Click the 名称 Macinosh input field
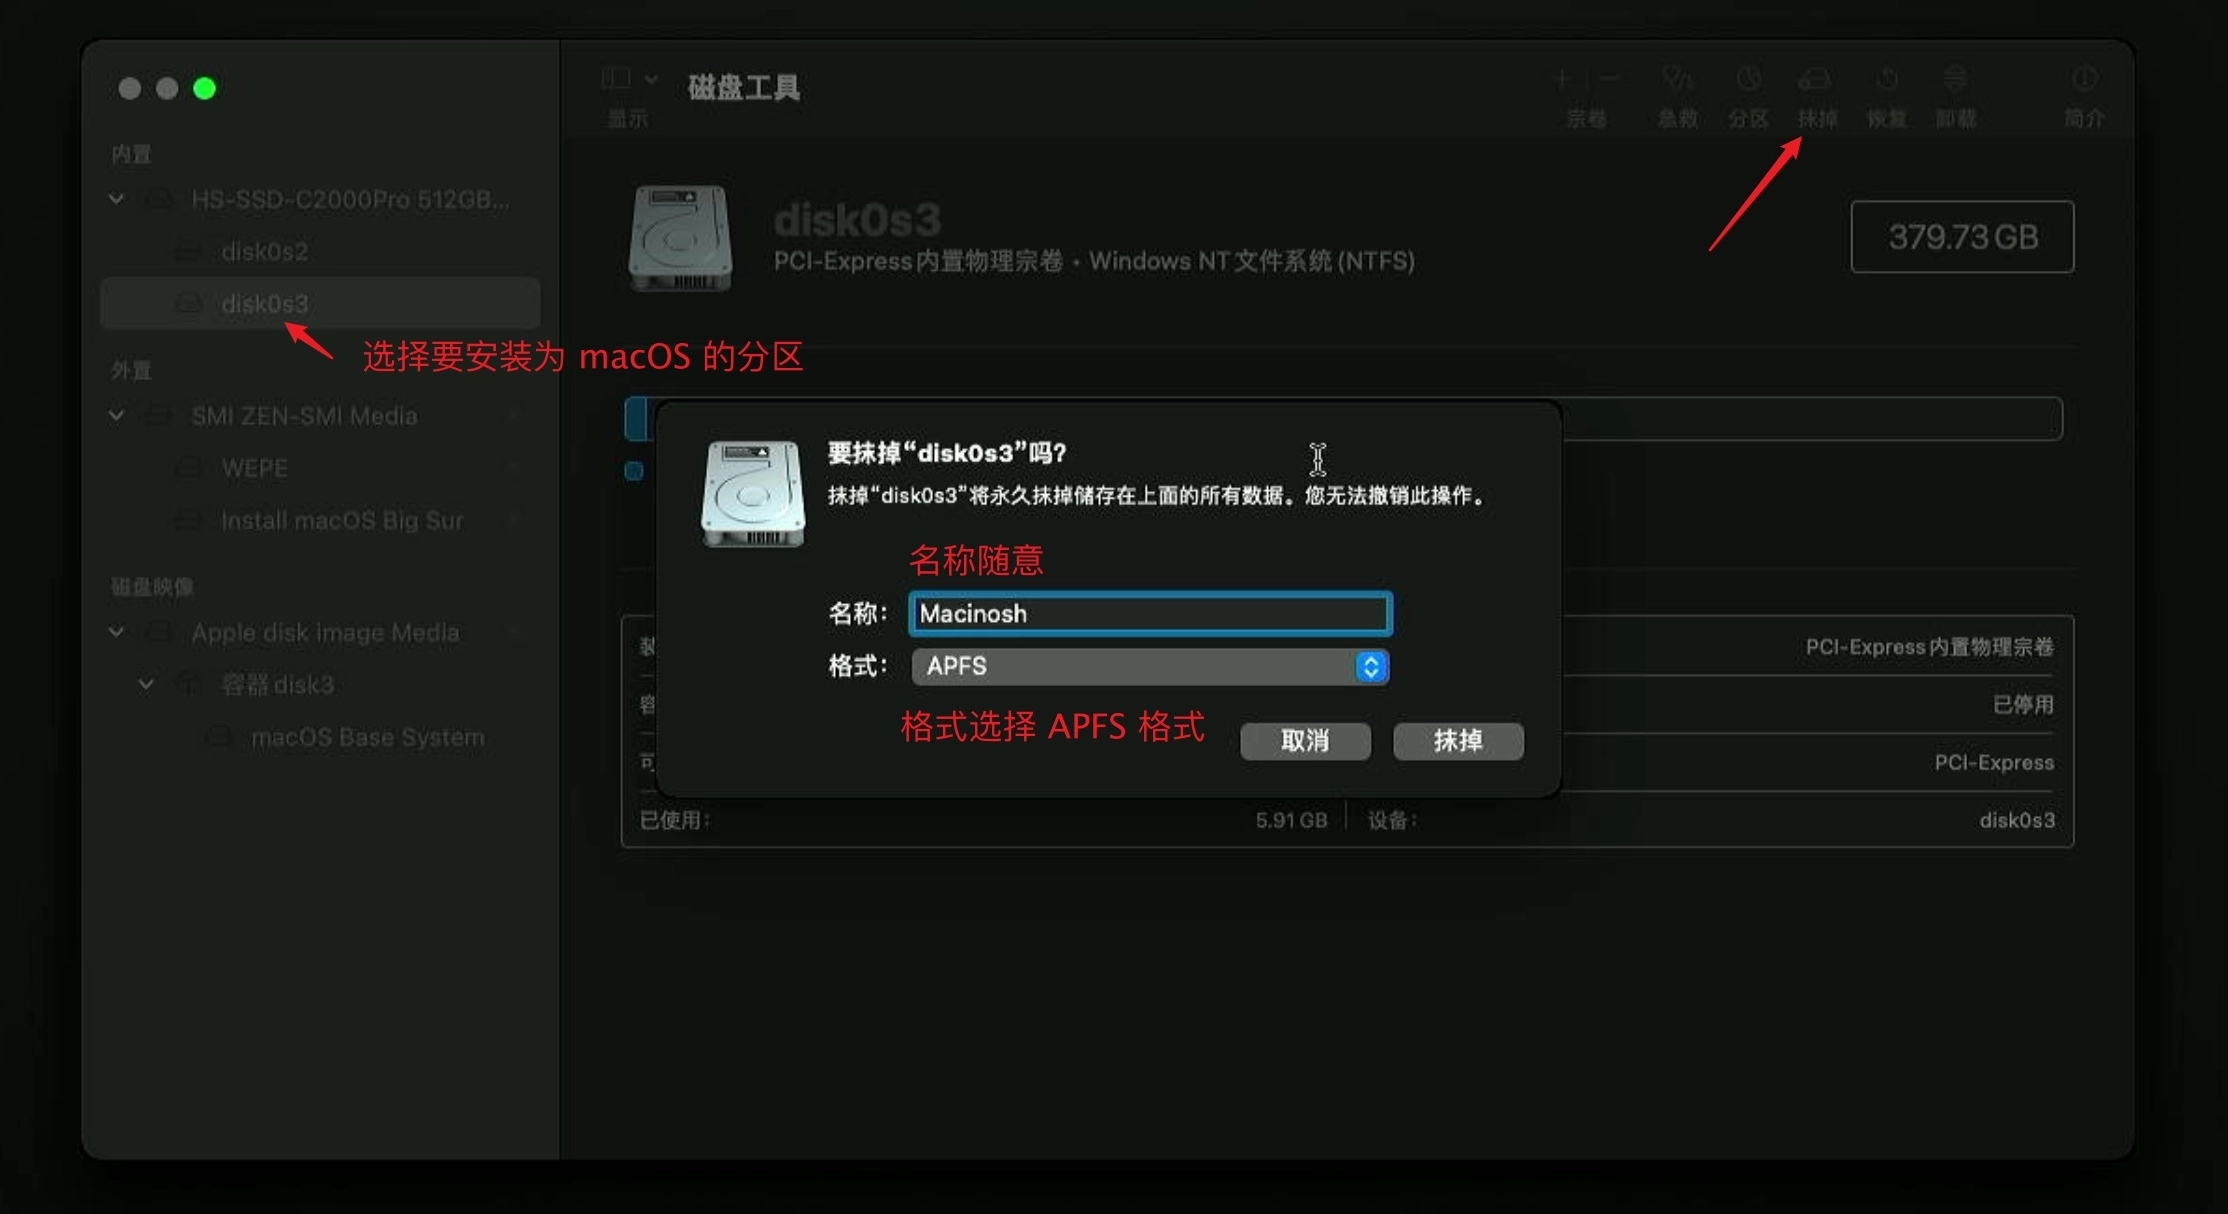The height and width of the screenshot is (1214, 2228). (x=1148, y=613)
